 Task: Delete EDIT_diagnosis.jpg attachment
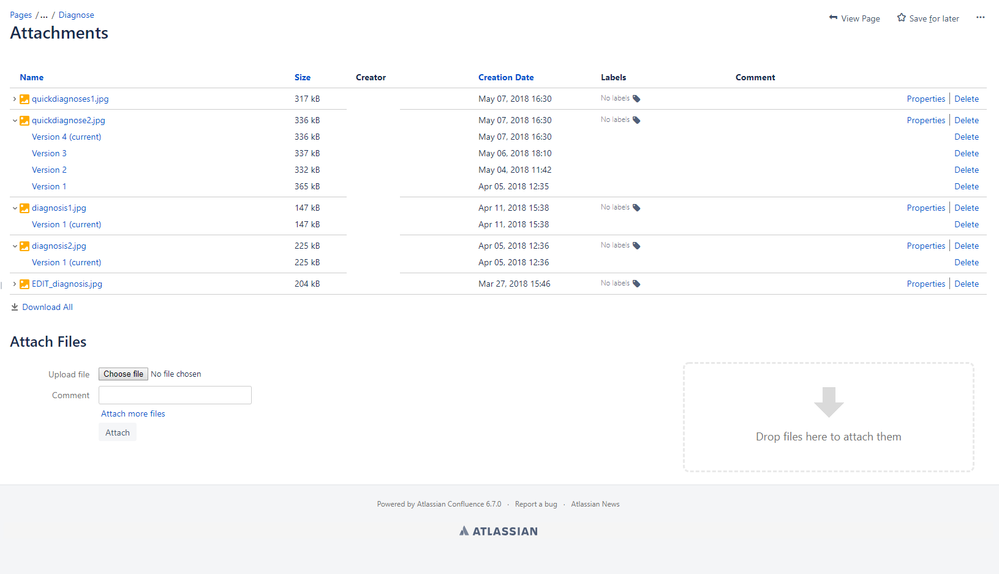(967, 284)
